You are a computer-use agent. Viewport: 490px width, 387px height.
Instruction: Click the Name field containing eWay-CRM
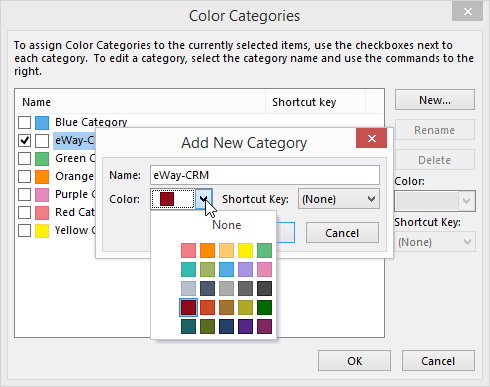tap(265, 175)
